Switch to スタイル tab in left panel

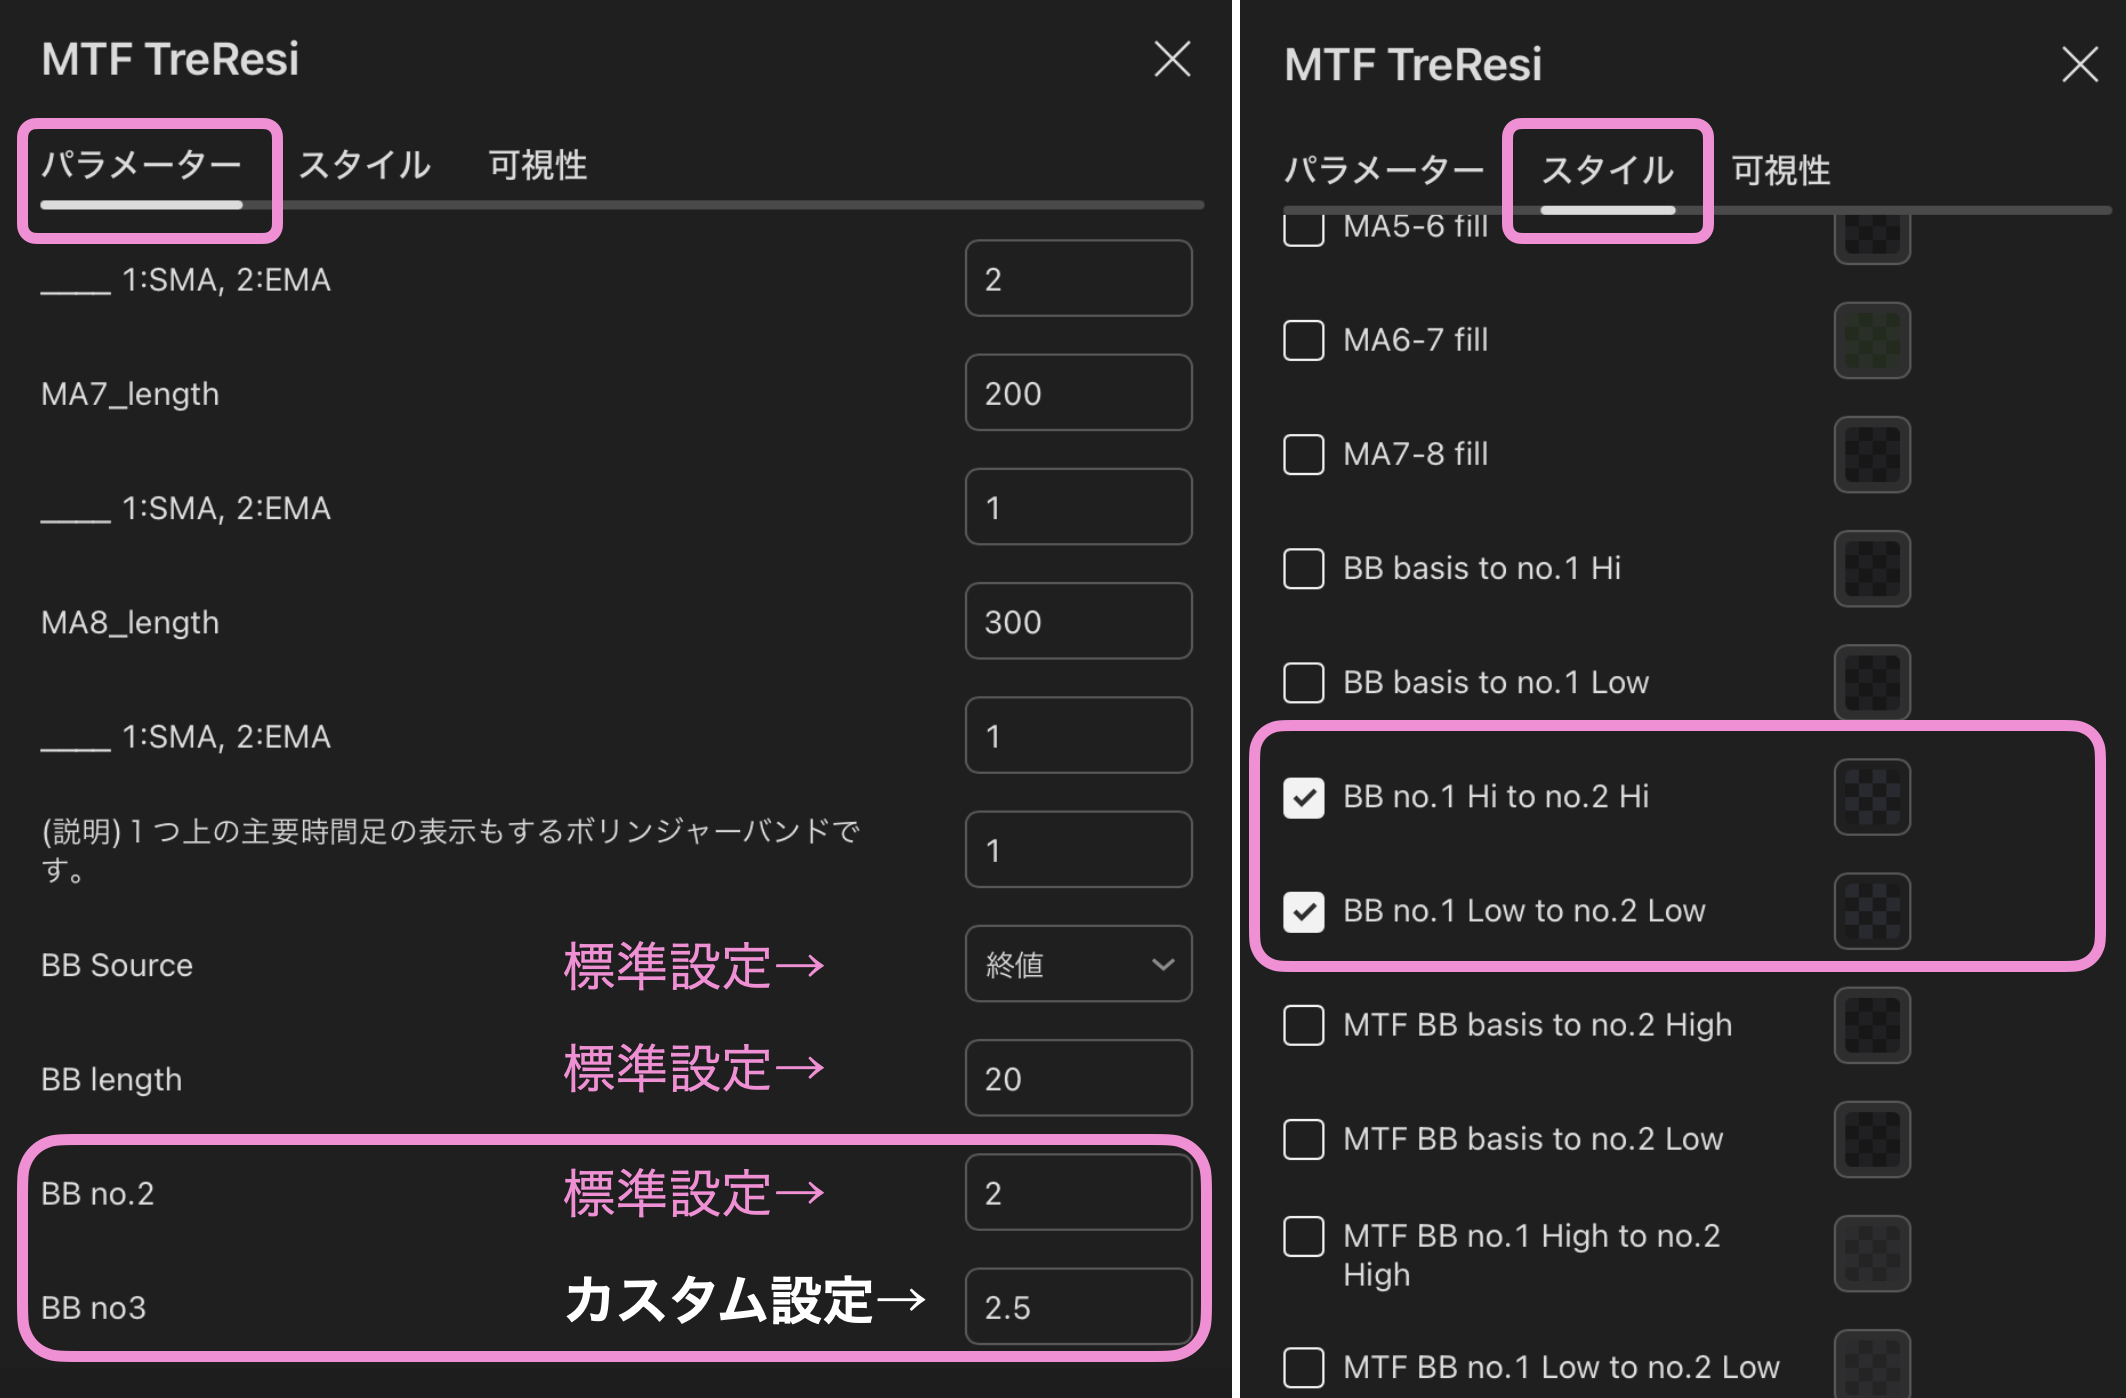365,165
